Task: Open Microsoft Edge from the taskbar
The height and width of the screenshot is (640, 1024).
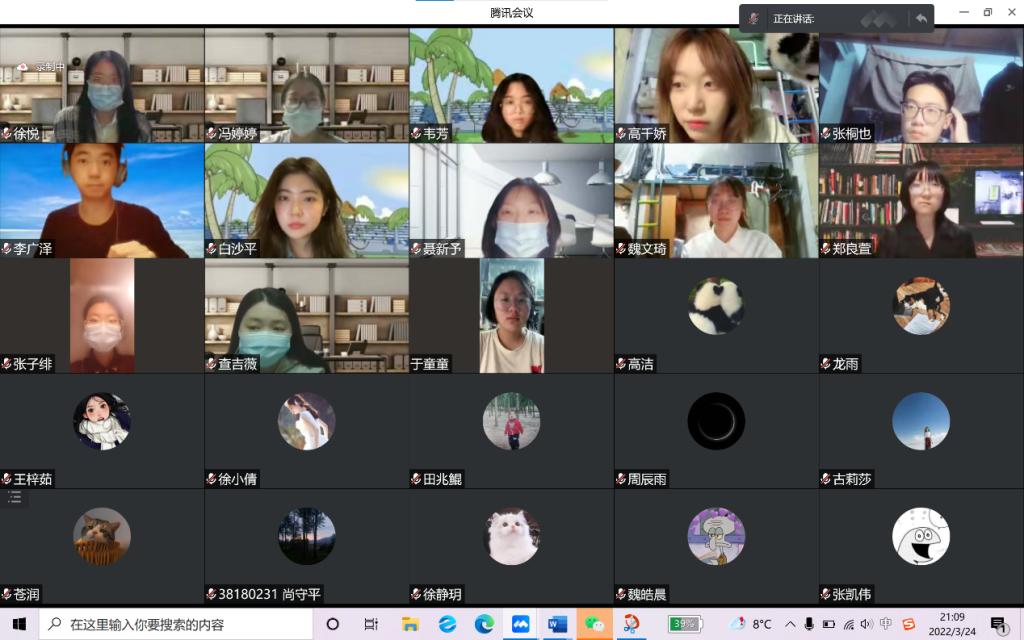Action: 484,624
